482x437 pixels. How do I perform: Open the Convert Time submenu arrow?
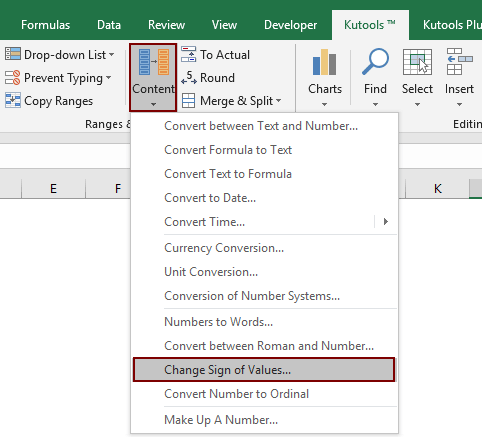pos(386,222)
